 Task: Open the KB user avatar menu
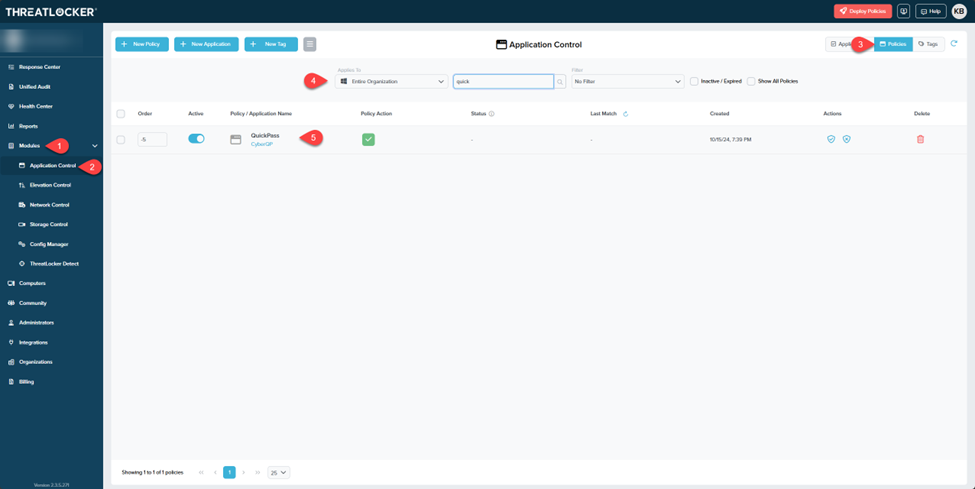tap(959, 11)
